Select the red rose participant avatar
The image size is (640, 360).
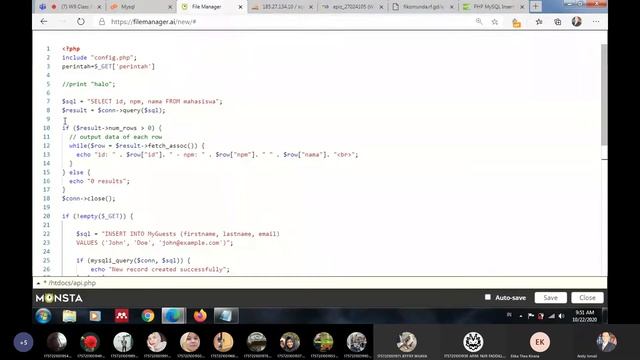[x=90, y=342]
